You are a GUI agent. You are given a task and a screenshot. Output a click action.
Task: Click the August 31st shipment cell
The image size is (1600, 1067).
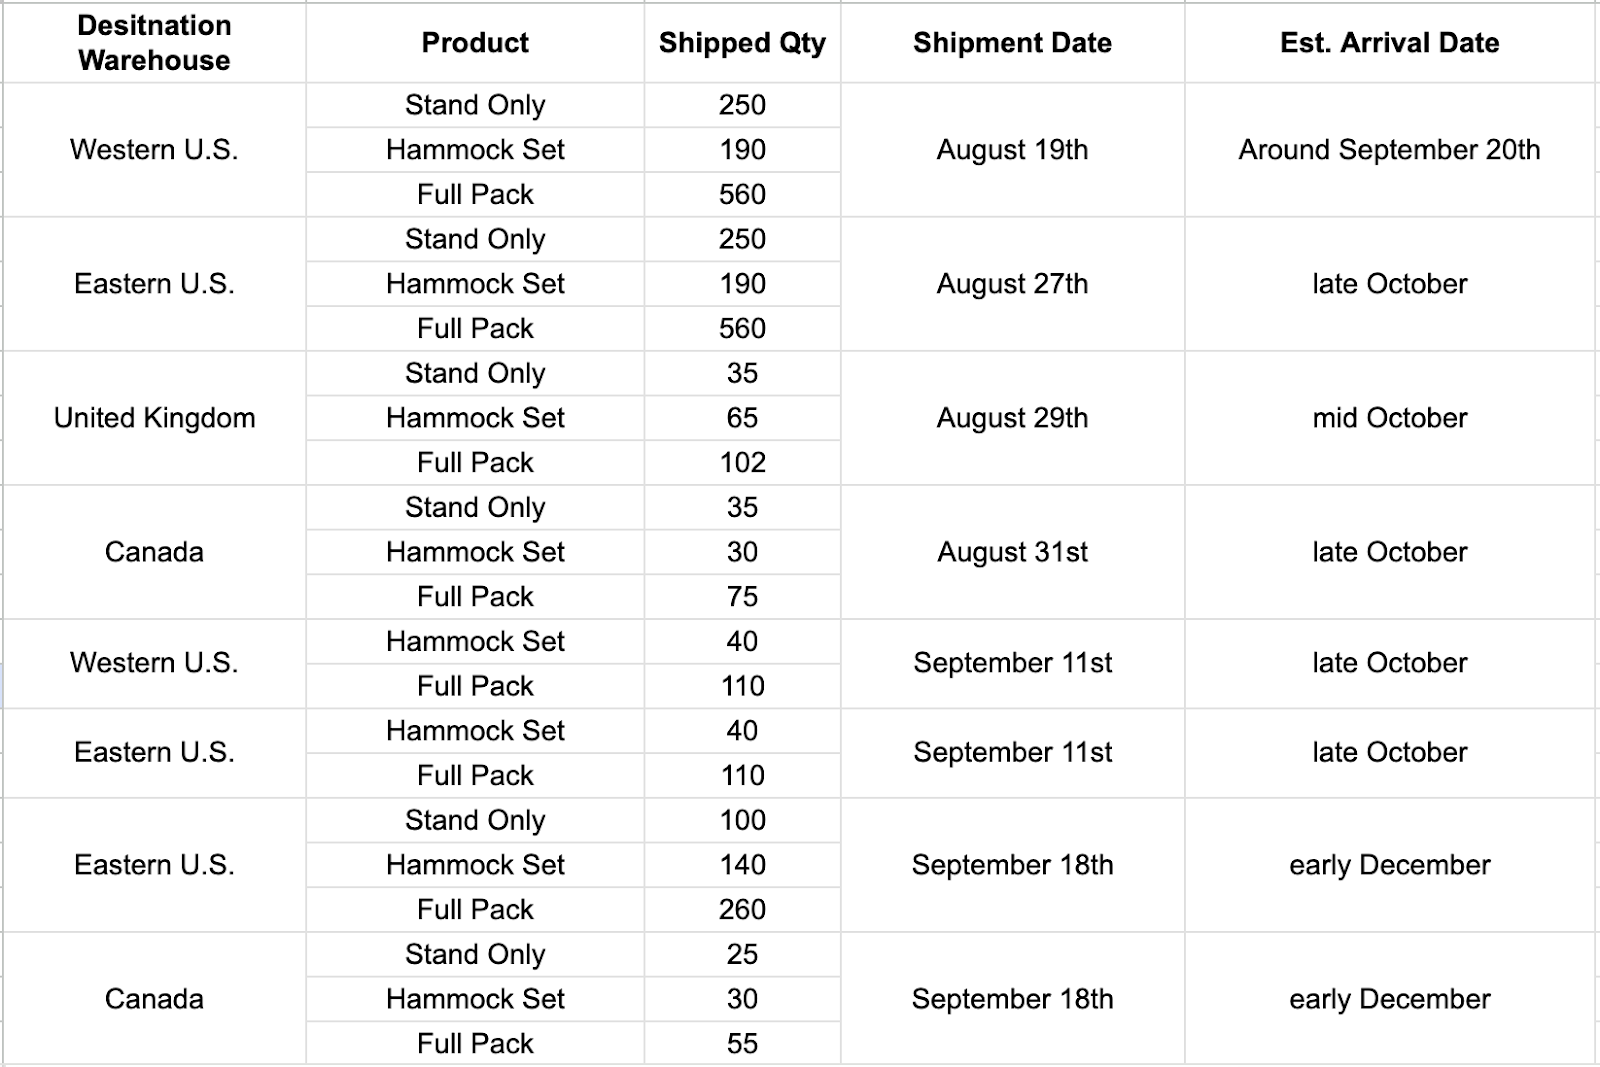click(x=1012, y=552)
